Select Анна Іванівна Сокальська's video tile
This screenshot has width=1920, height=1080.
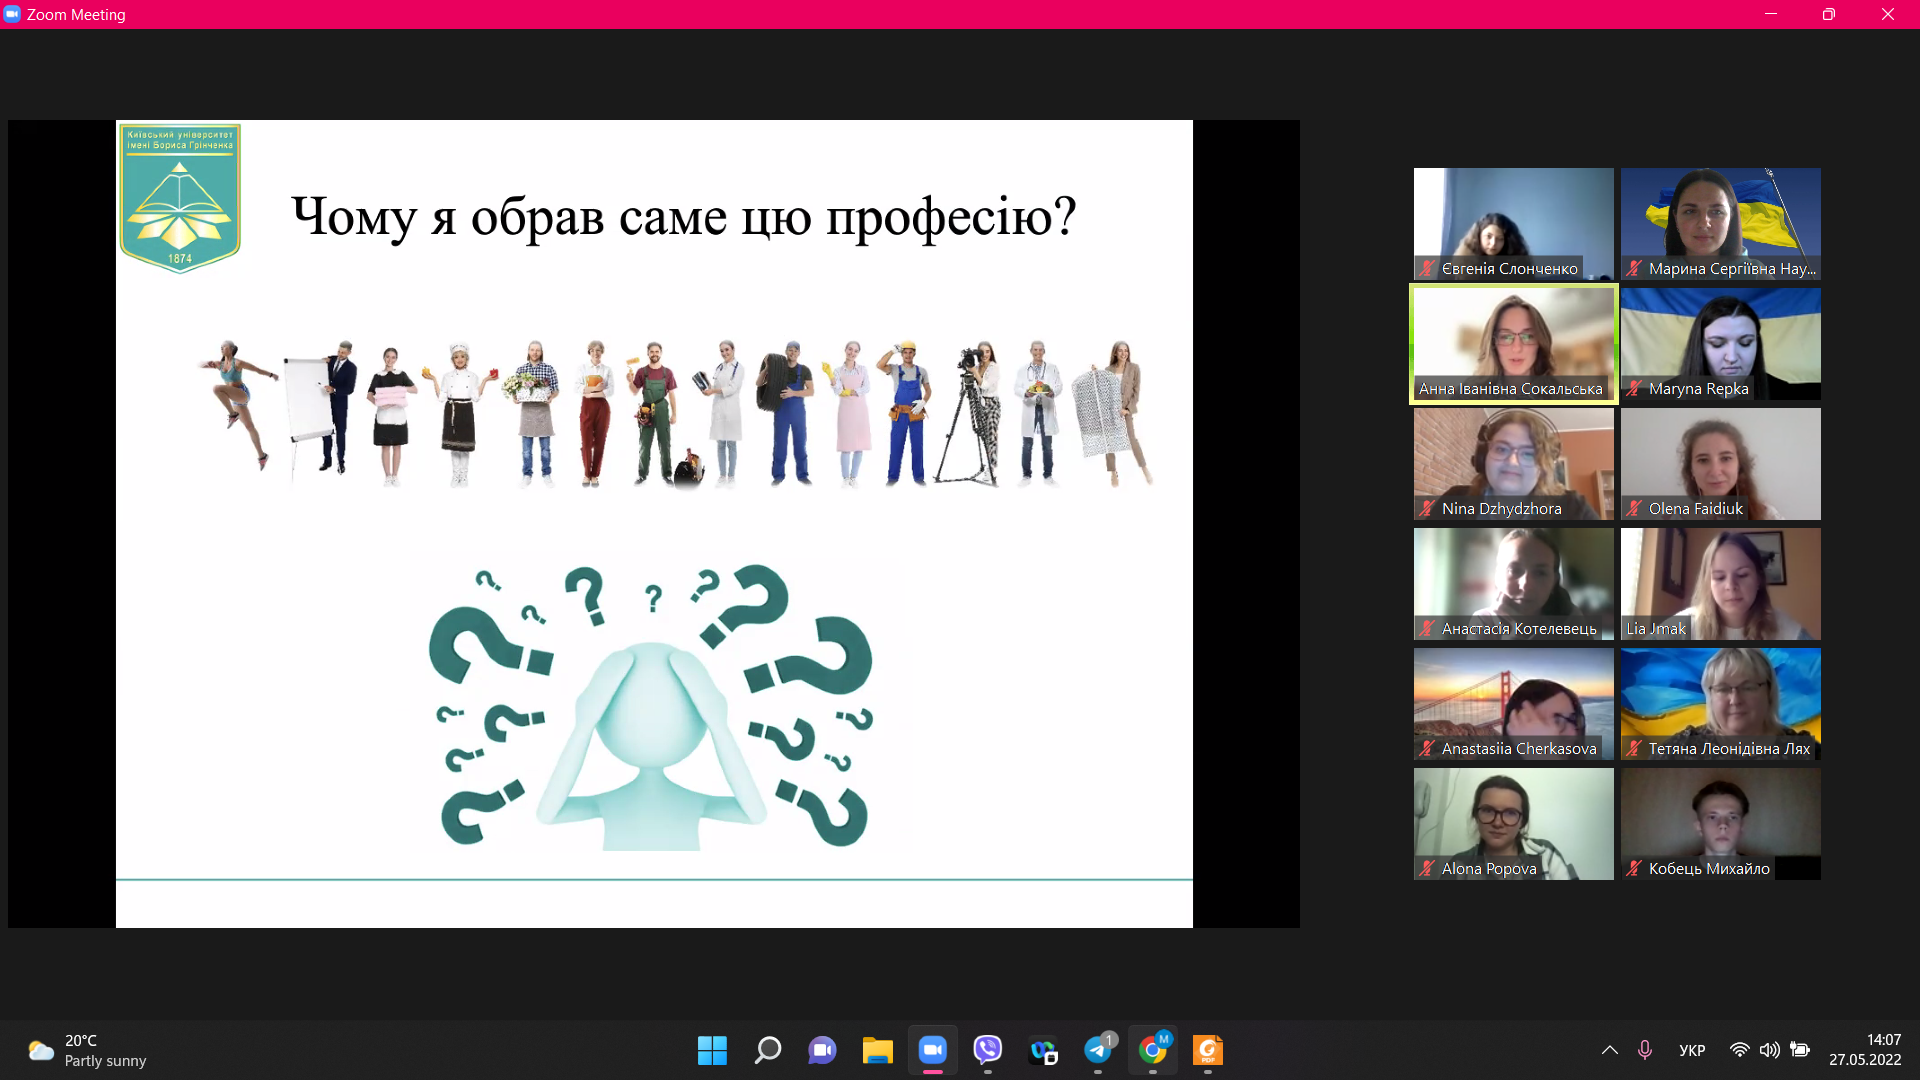(x=1513, y=343)
